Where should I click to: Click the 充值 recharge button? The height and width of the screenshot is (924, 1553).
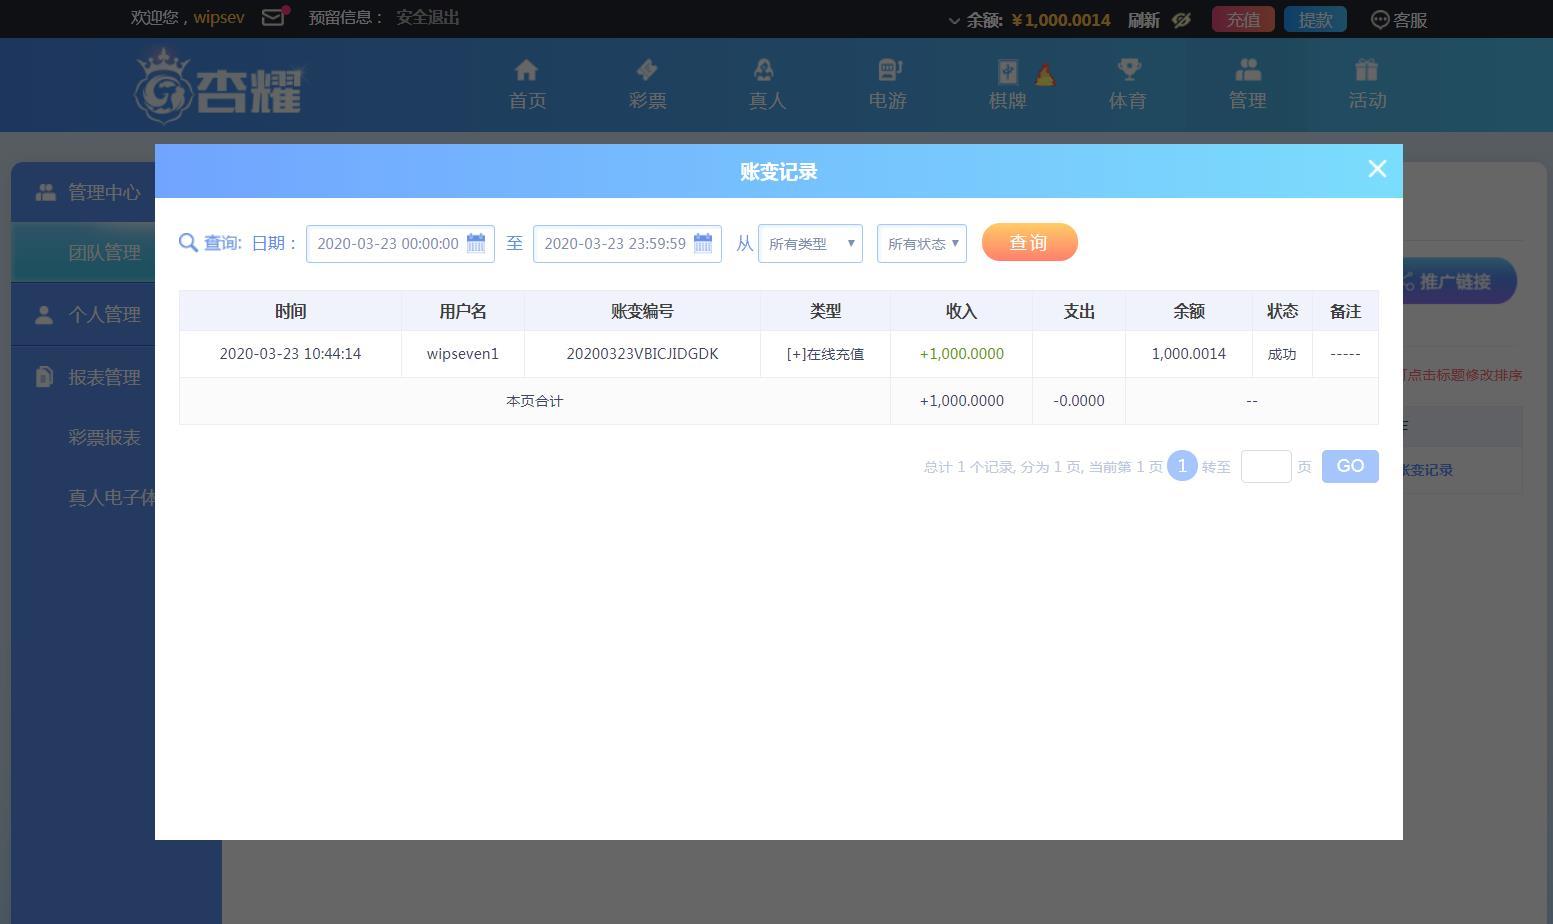coord(1243,20)
